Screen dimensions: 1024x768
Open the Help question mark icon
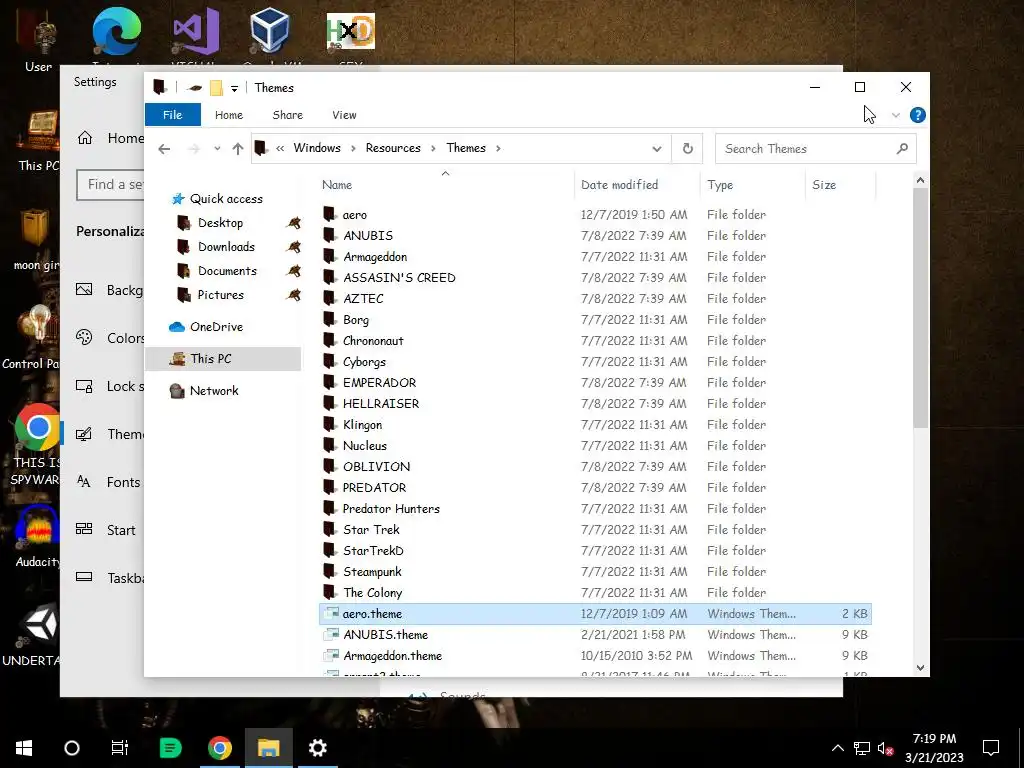click(918, 115)
